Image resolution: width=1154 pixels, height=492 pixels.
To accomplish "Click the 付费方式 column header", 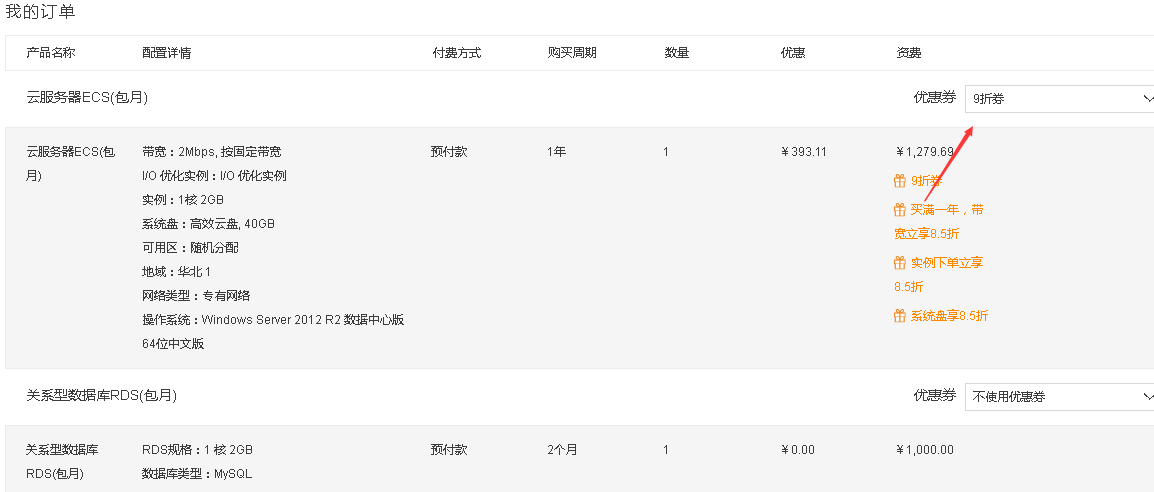I will 456,53.
